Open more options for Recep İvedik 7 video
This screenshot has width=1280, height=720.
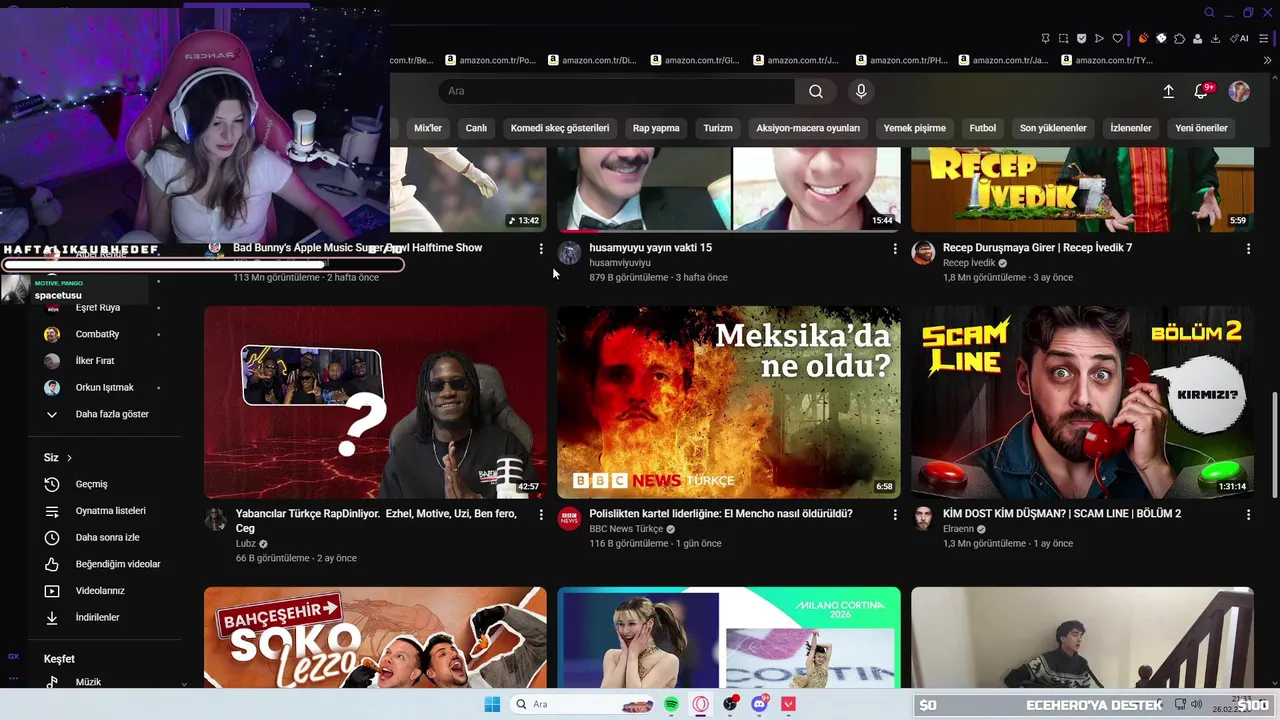[1248, 248]
